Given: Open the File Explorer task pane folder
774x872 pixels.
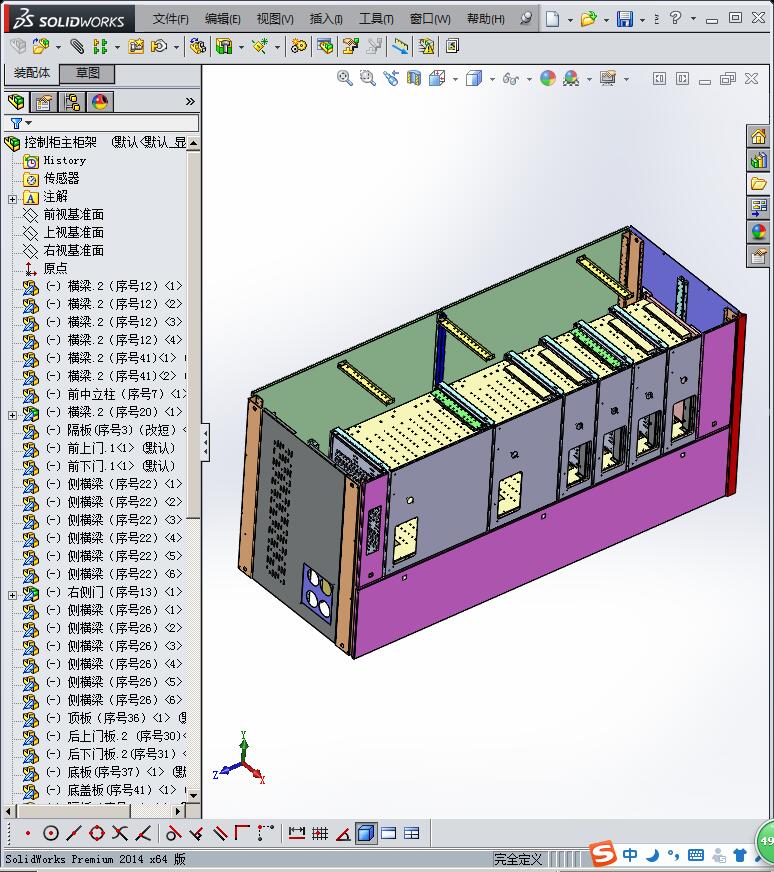Looking at the screenshot, I should (x=758, y=184).
